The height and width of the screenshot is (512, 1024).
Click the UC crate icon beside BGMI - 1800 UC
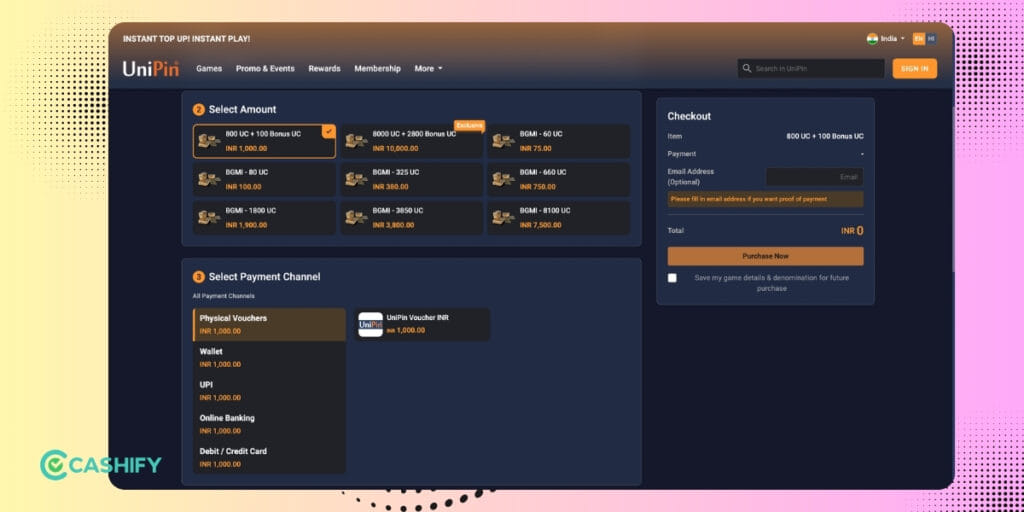pos(209,217)
